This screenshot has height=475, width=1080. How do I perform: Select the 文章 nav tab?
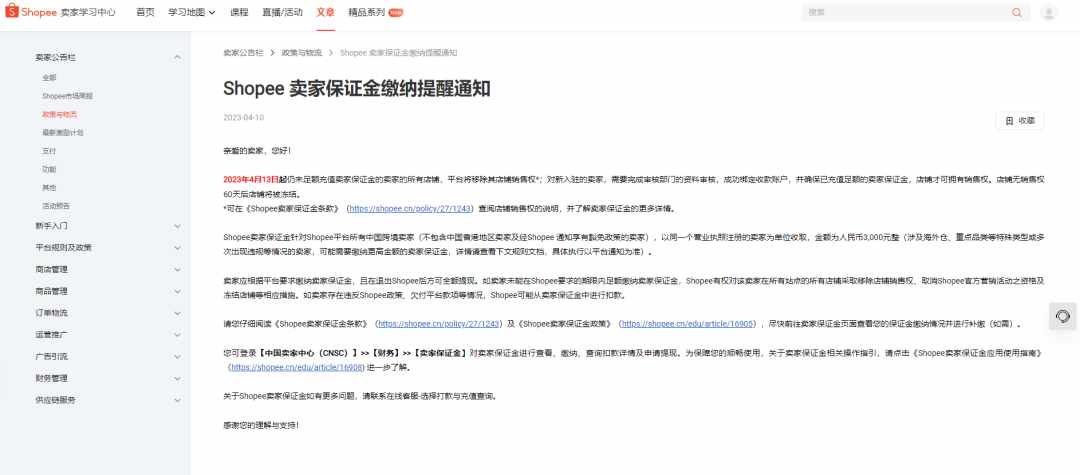click(326, 12)
